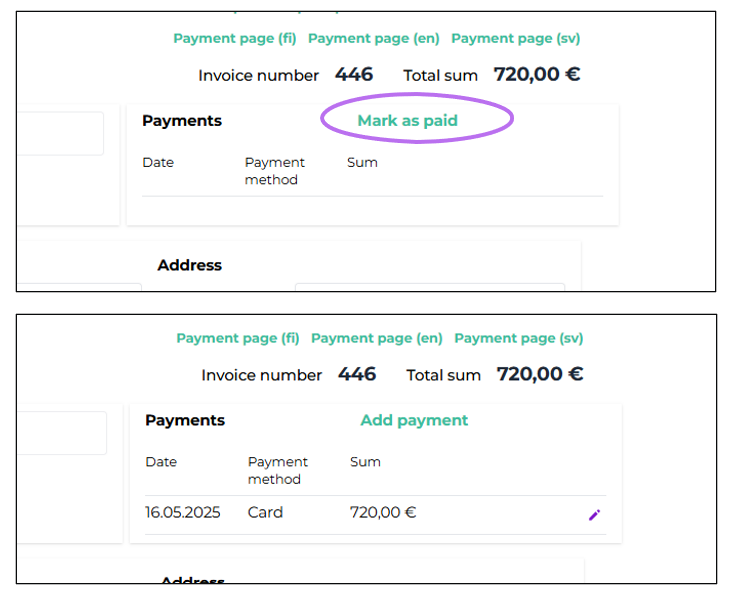
Task: Open Payment page (en) above Mark as paid
Action: click(374, 39)
